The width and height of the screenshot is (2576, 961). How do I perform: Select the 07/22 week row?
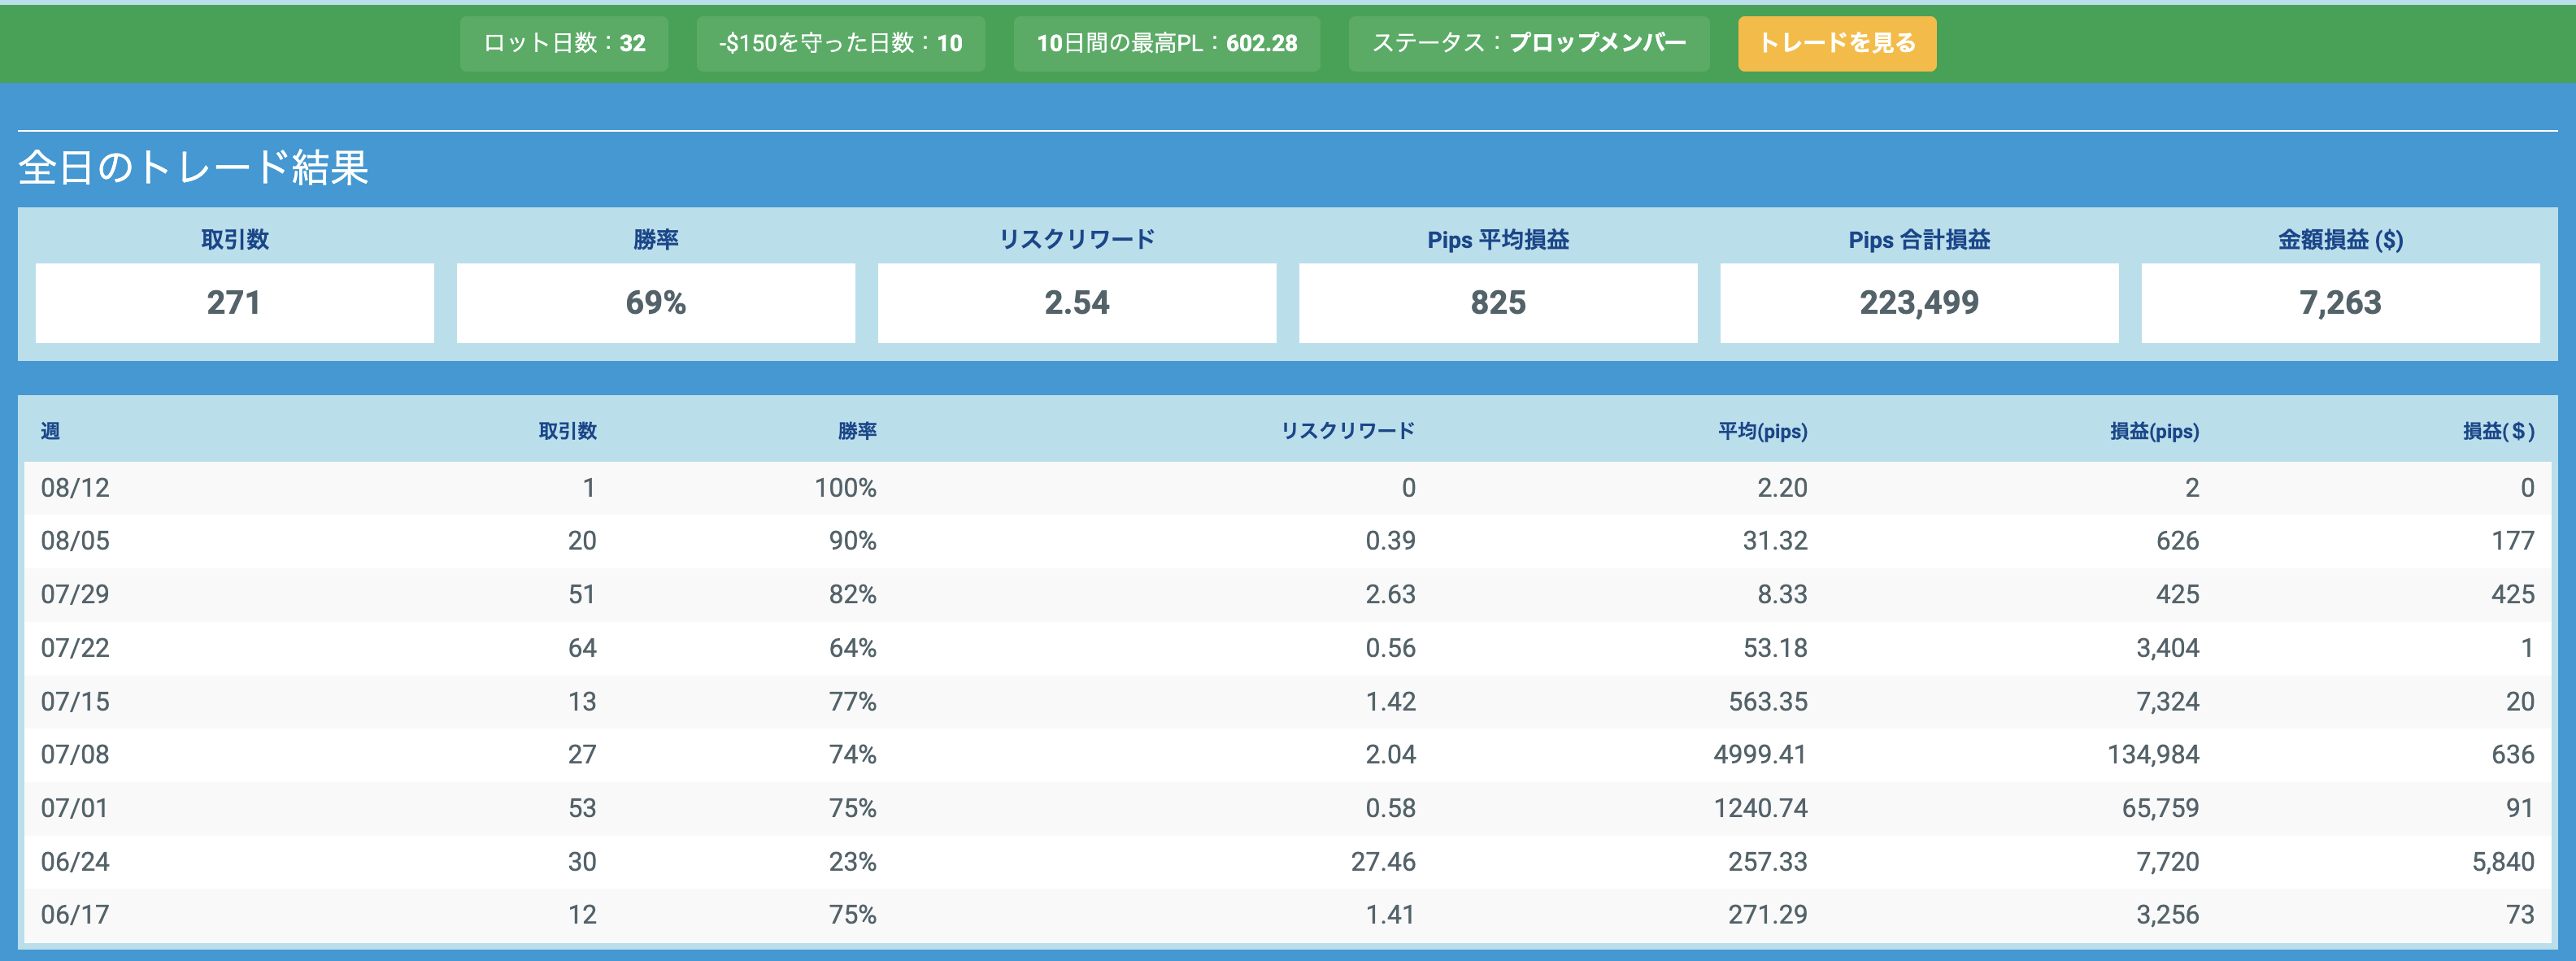pos(1288,648)
